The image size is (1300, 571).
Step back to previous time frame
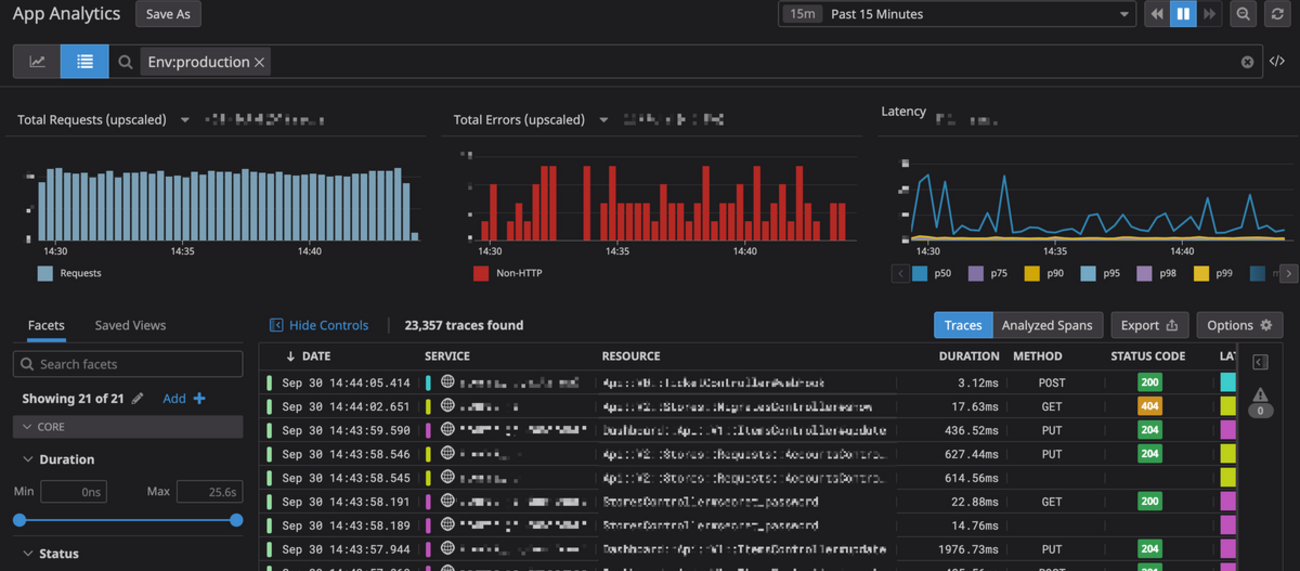pos(1157,14)
